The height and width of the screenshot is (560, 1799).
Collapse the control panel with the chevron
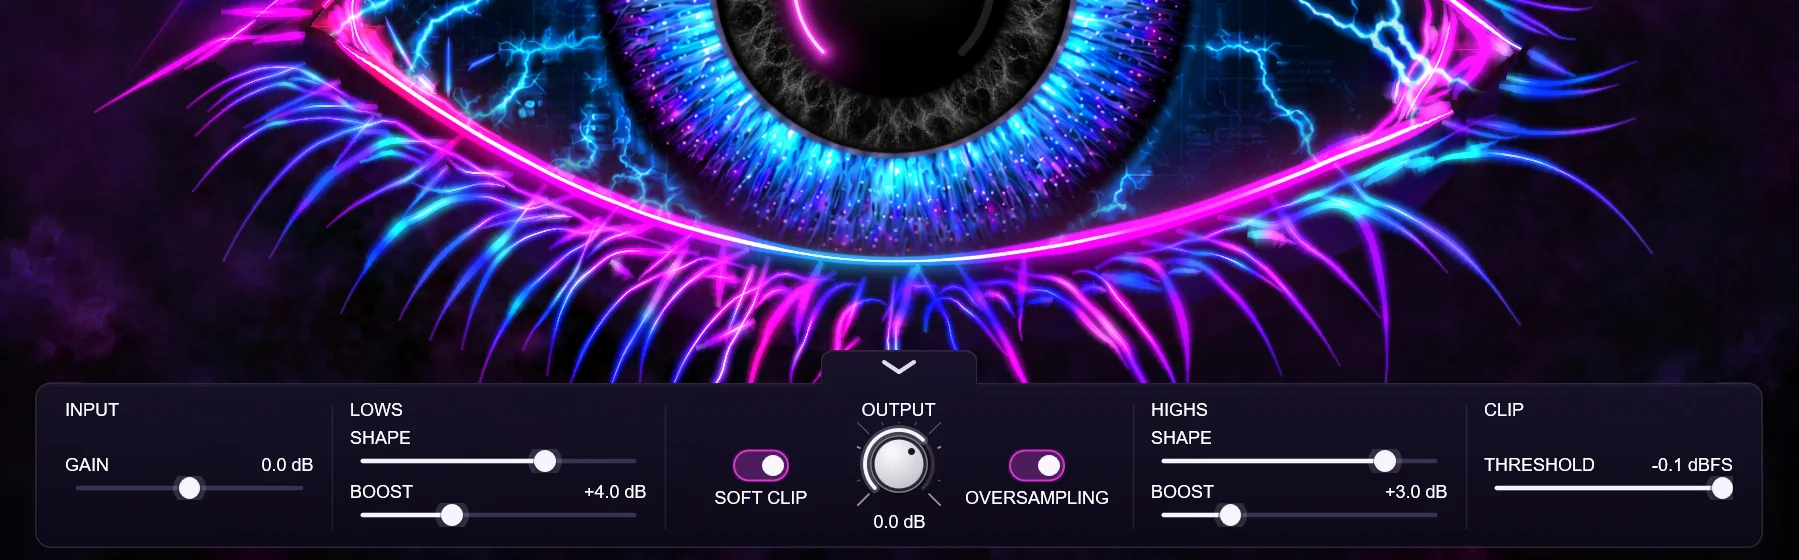pos(898,367)
